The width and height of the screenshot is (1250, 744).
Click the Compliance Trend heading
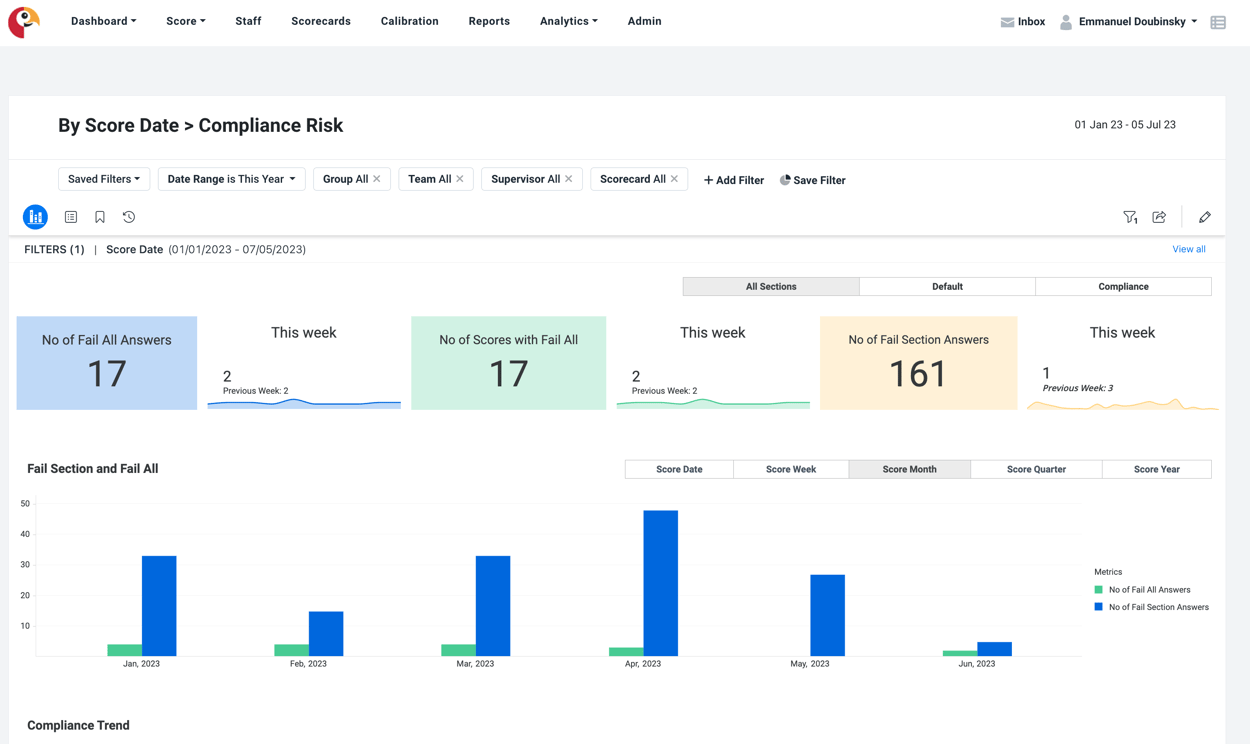coord(78,725)
